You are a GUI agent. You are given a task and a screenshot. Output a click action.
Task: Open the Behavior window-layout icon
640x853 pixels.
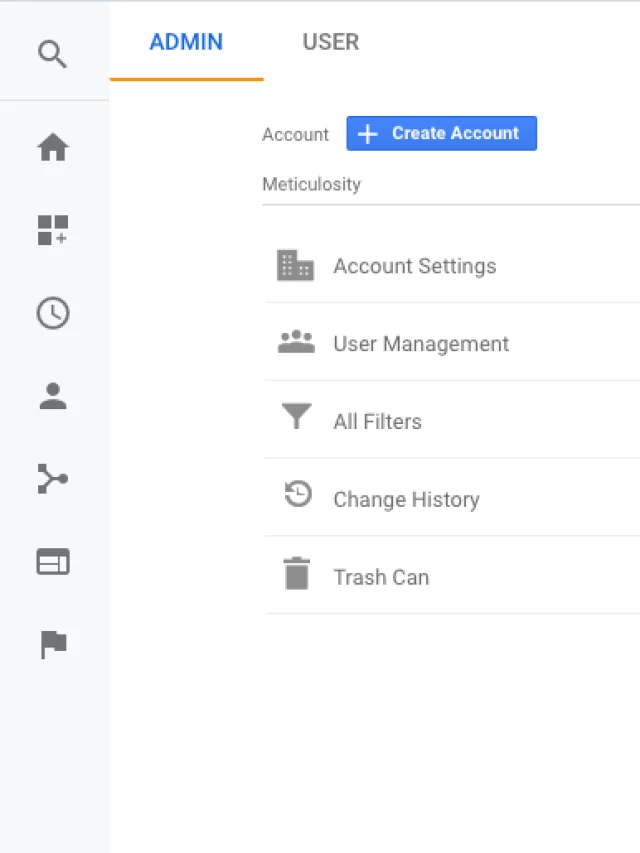(x=53, y=563)
